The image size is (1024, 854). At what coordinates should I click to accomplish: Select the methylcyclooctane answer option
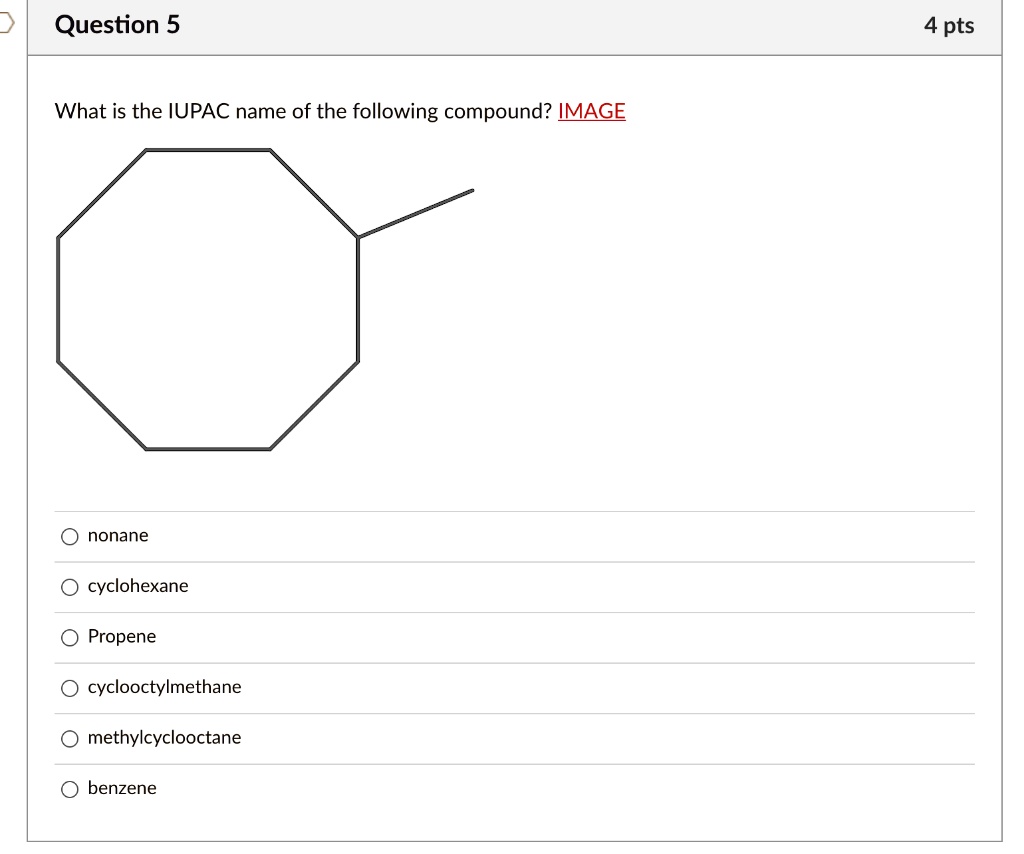70,738
